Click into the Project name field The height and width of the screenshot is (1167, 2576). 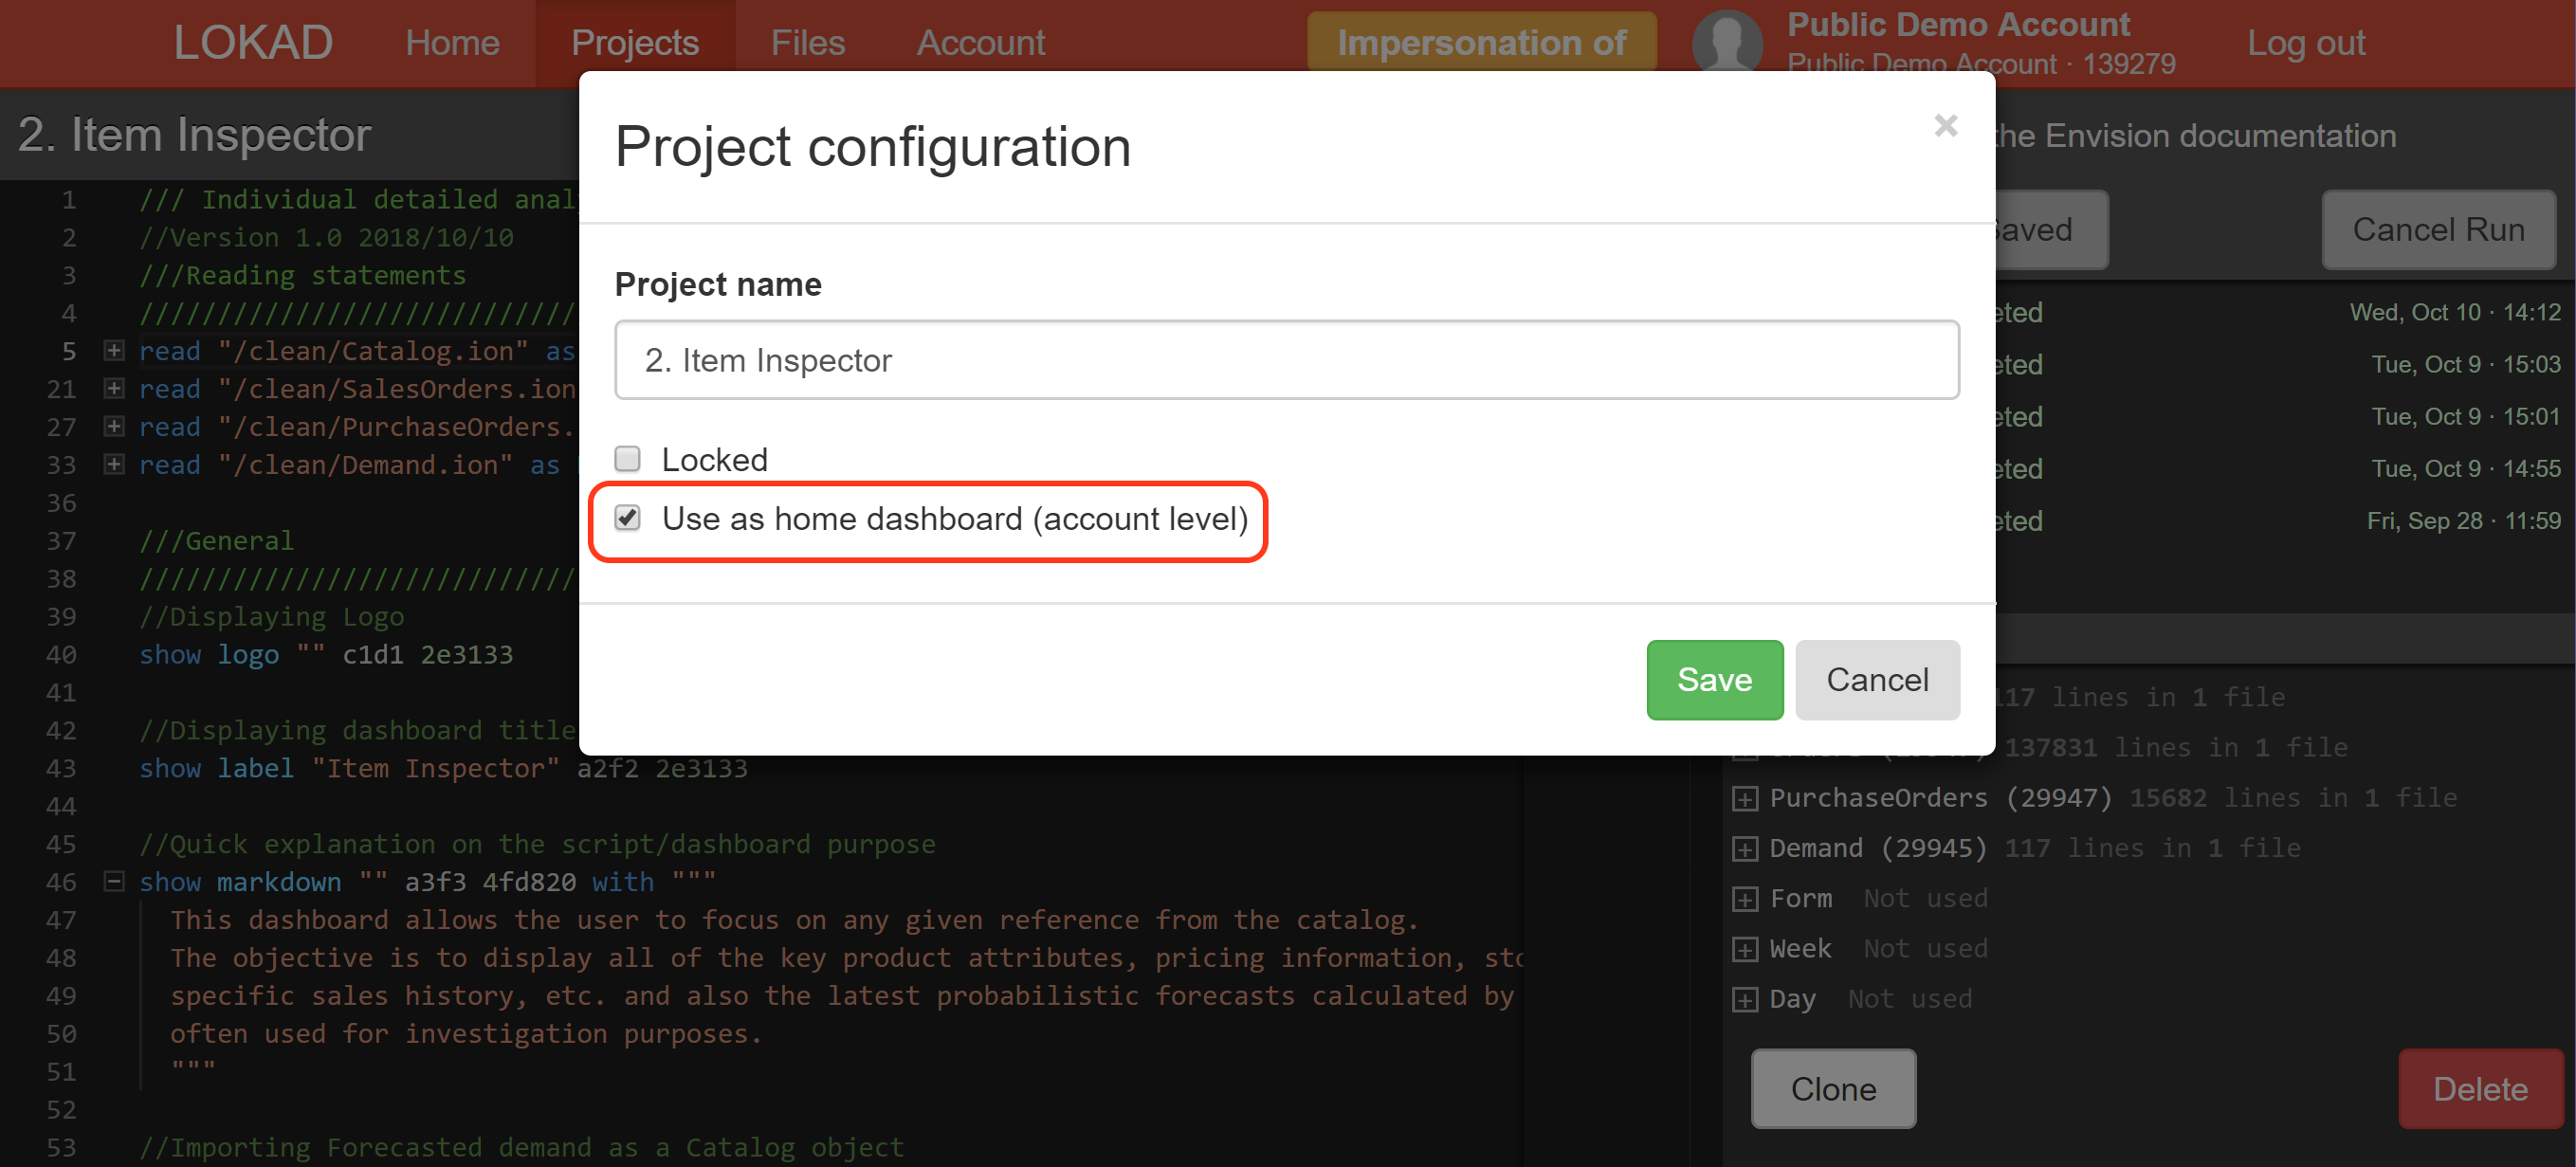pyautogui.click(x=1286, y=360)
